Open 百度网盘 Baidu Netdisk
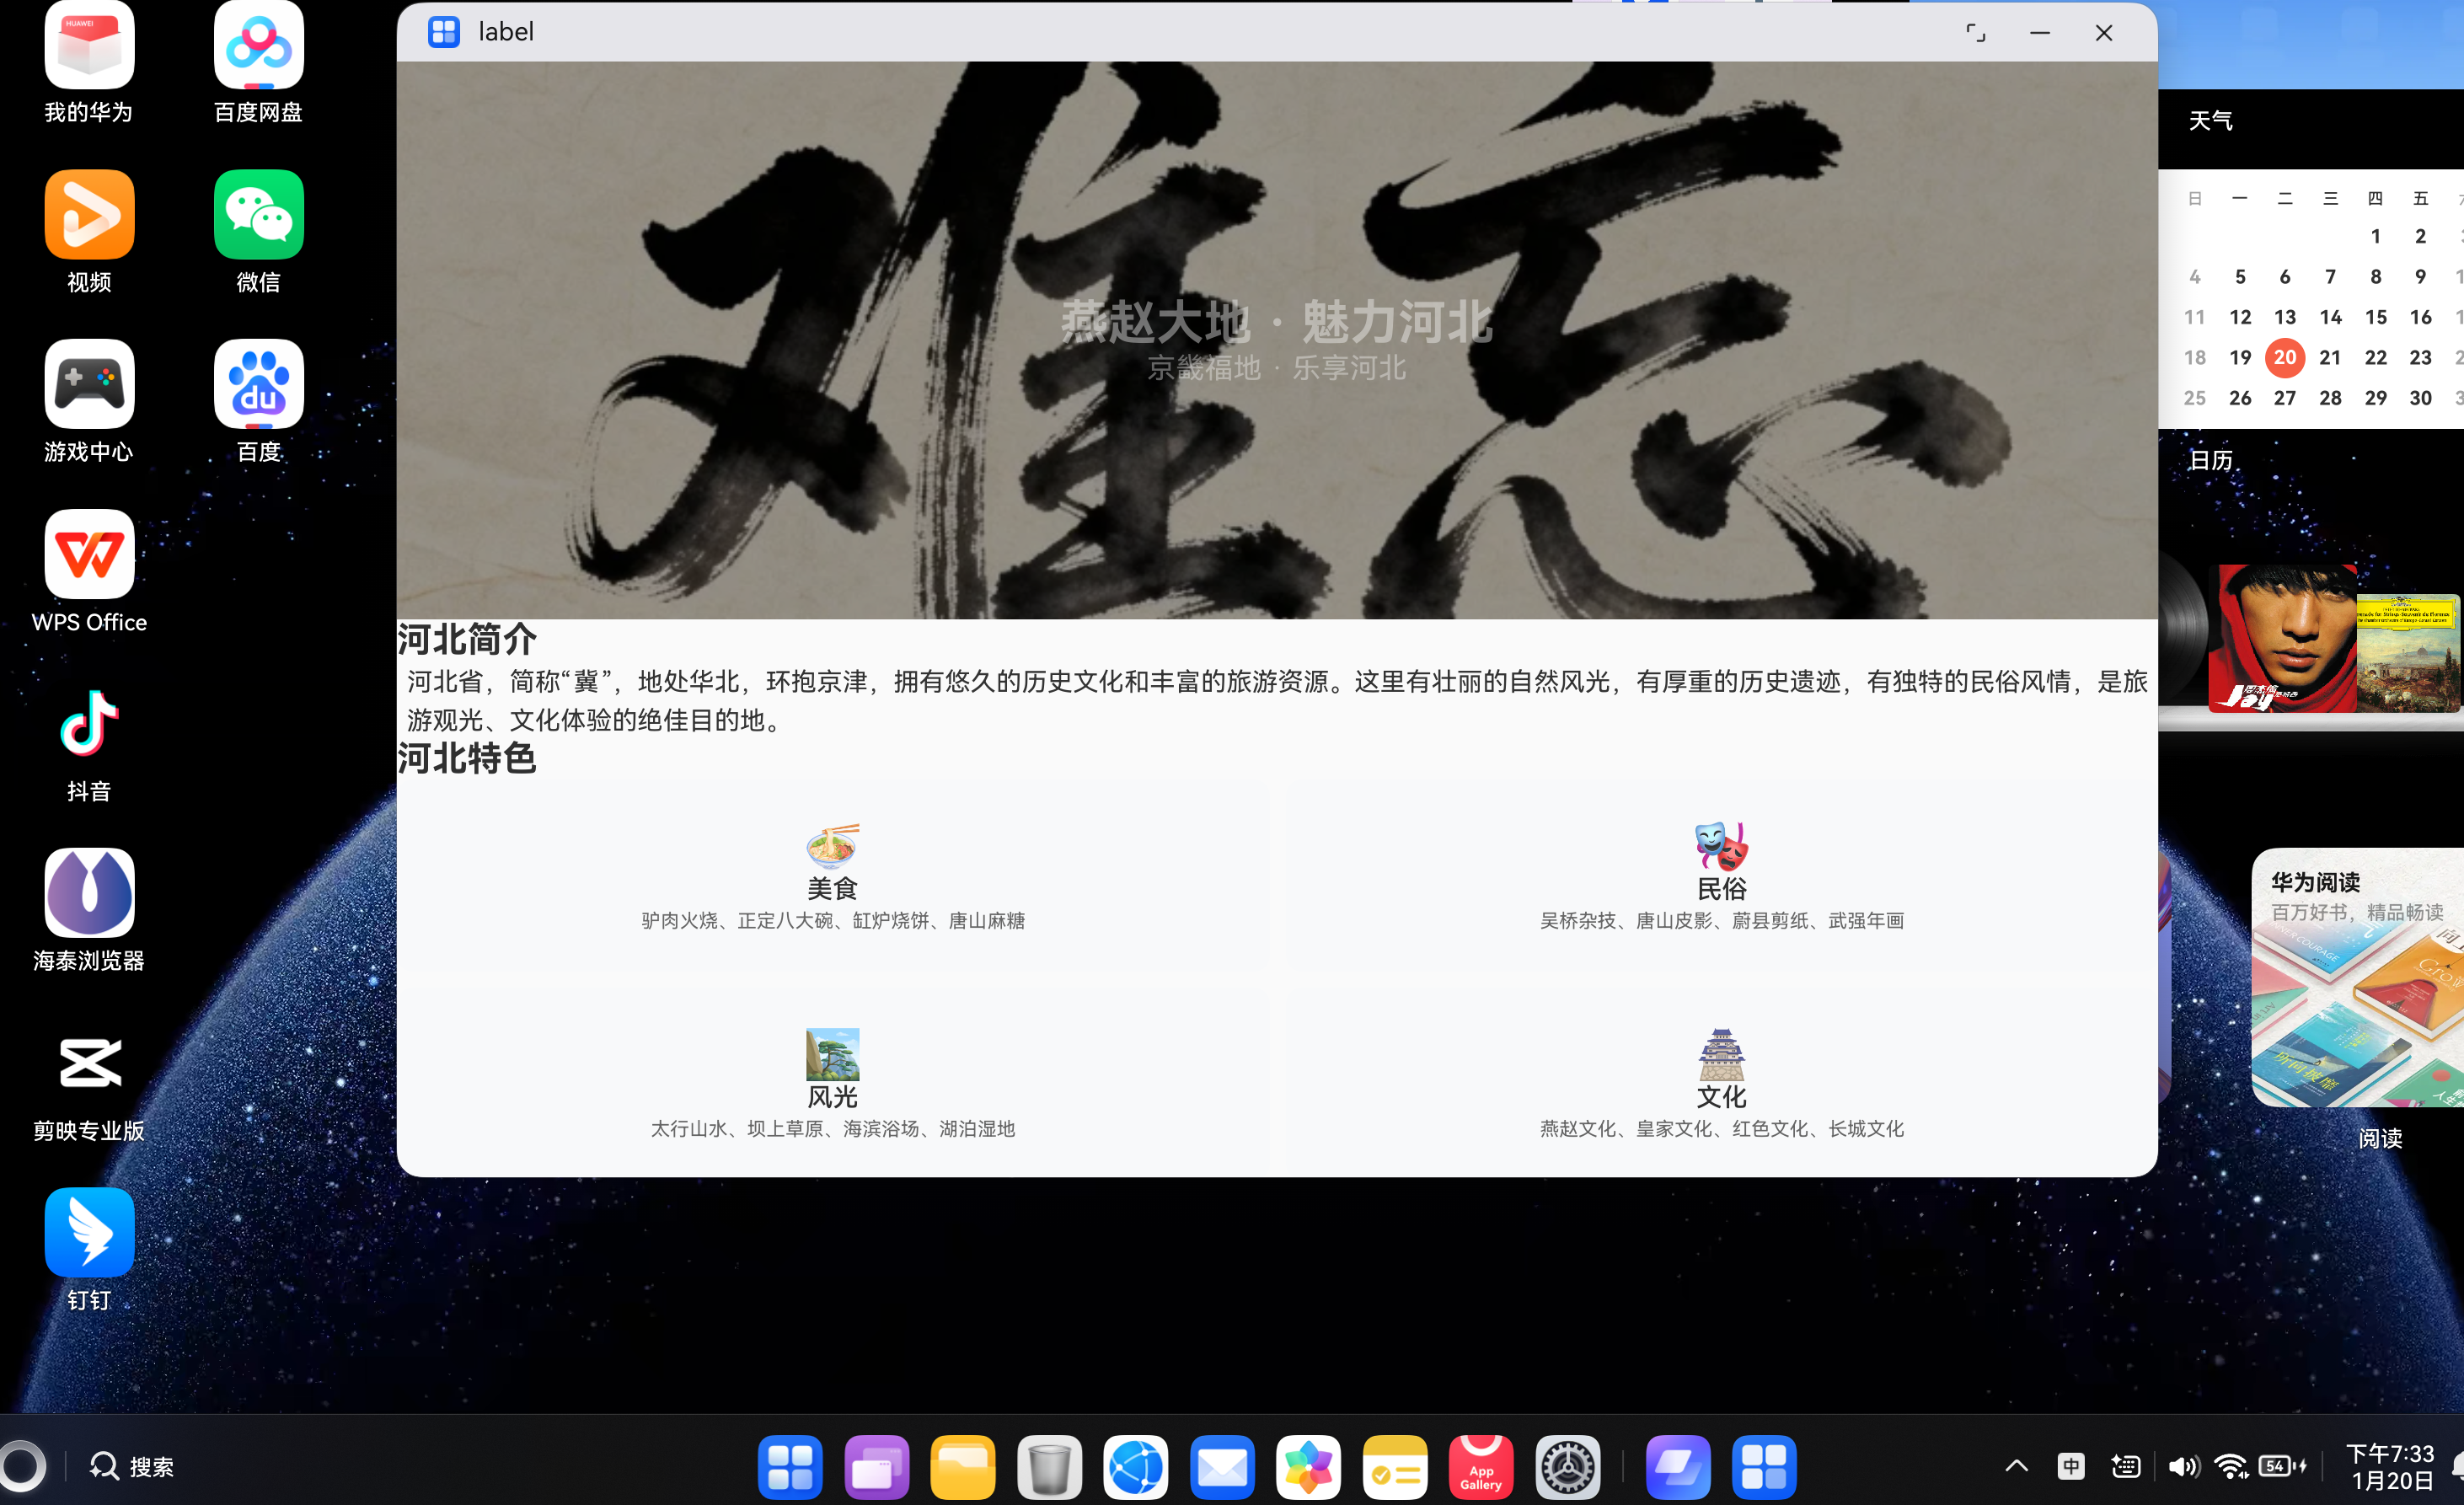2464x1505 pixels. pos(257,44)
